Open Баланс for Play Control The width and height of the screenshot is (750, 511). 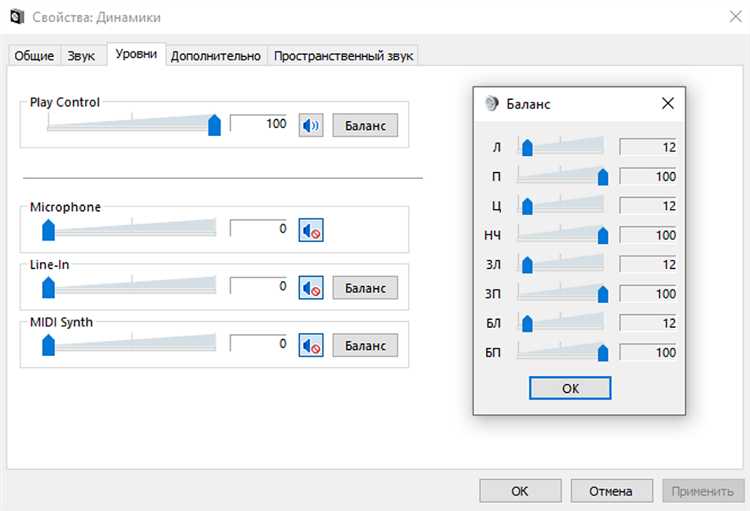coord(365,125)
